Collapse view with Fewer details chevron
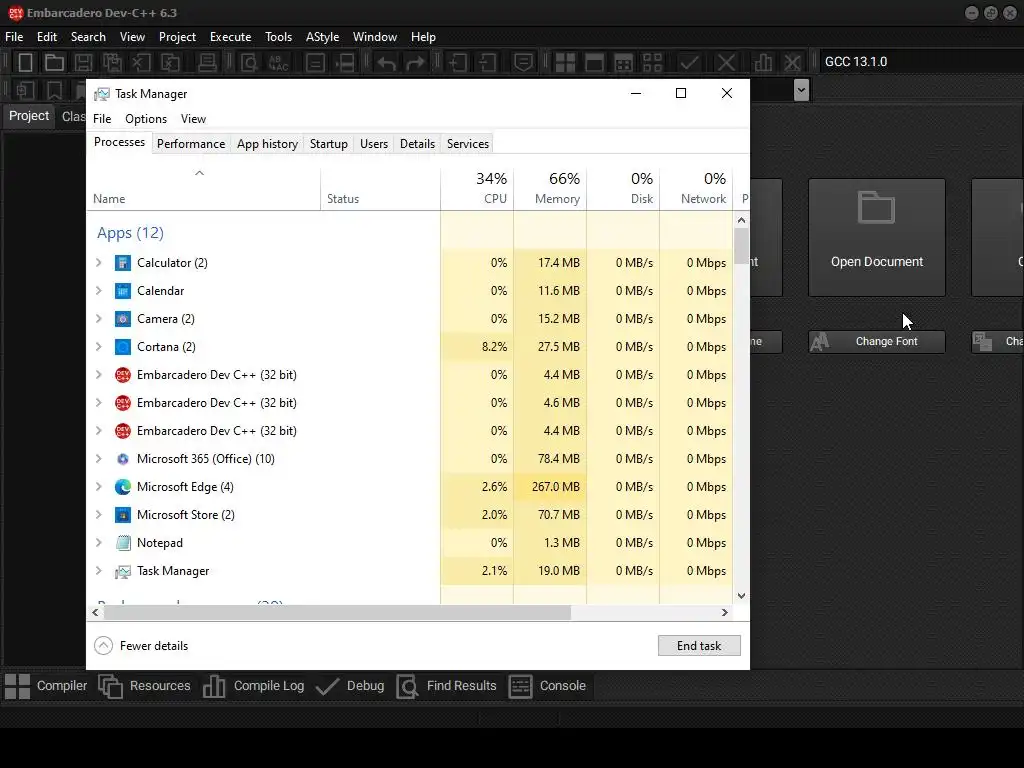 point(103,646)
